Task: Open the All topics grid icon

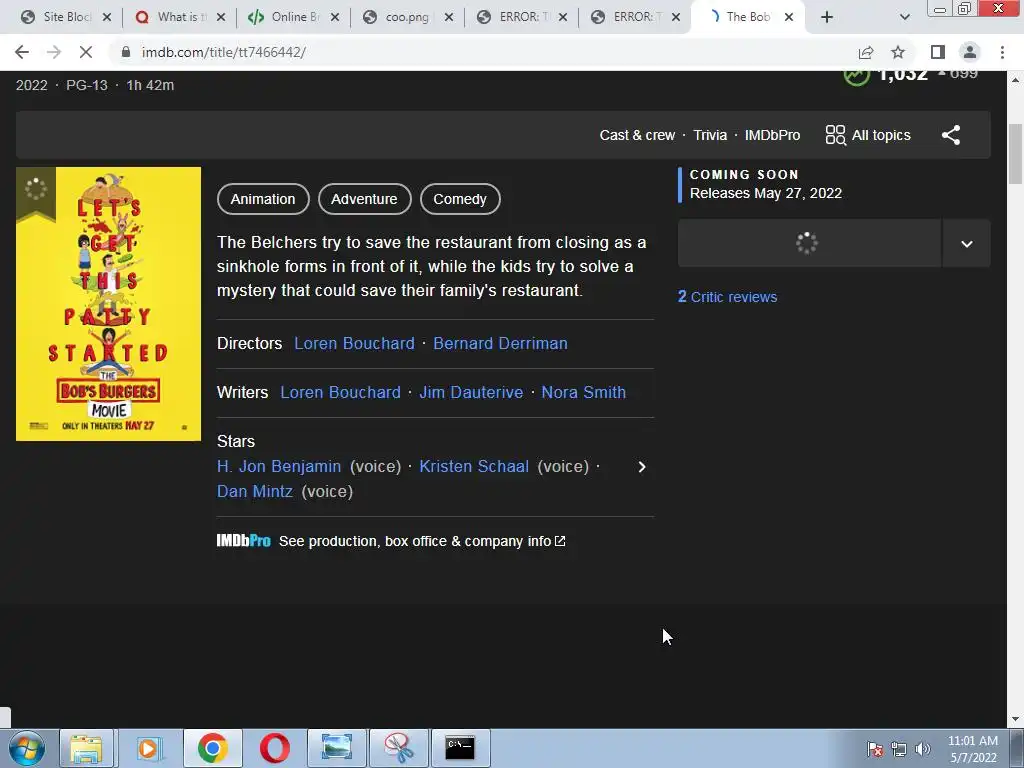Action: point(835,135)
